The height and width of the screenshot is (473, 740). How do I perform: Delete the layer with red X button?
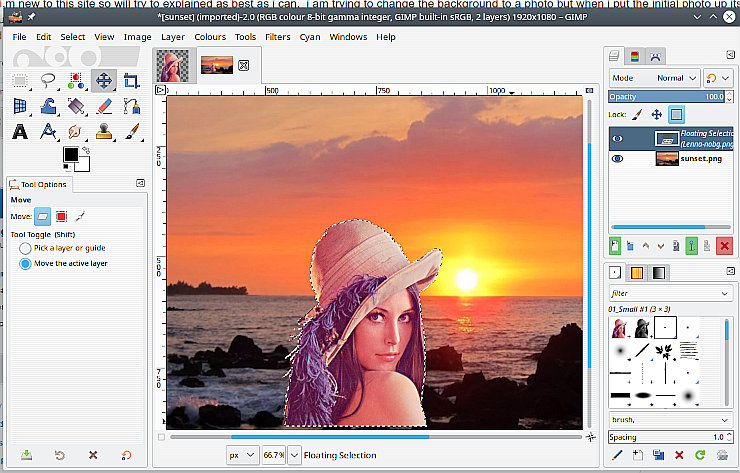coord(724,245)
